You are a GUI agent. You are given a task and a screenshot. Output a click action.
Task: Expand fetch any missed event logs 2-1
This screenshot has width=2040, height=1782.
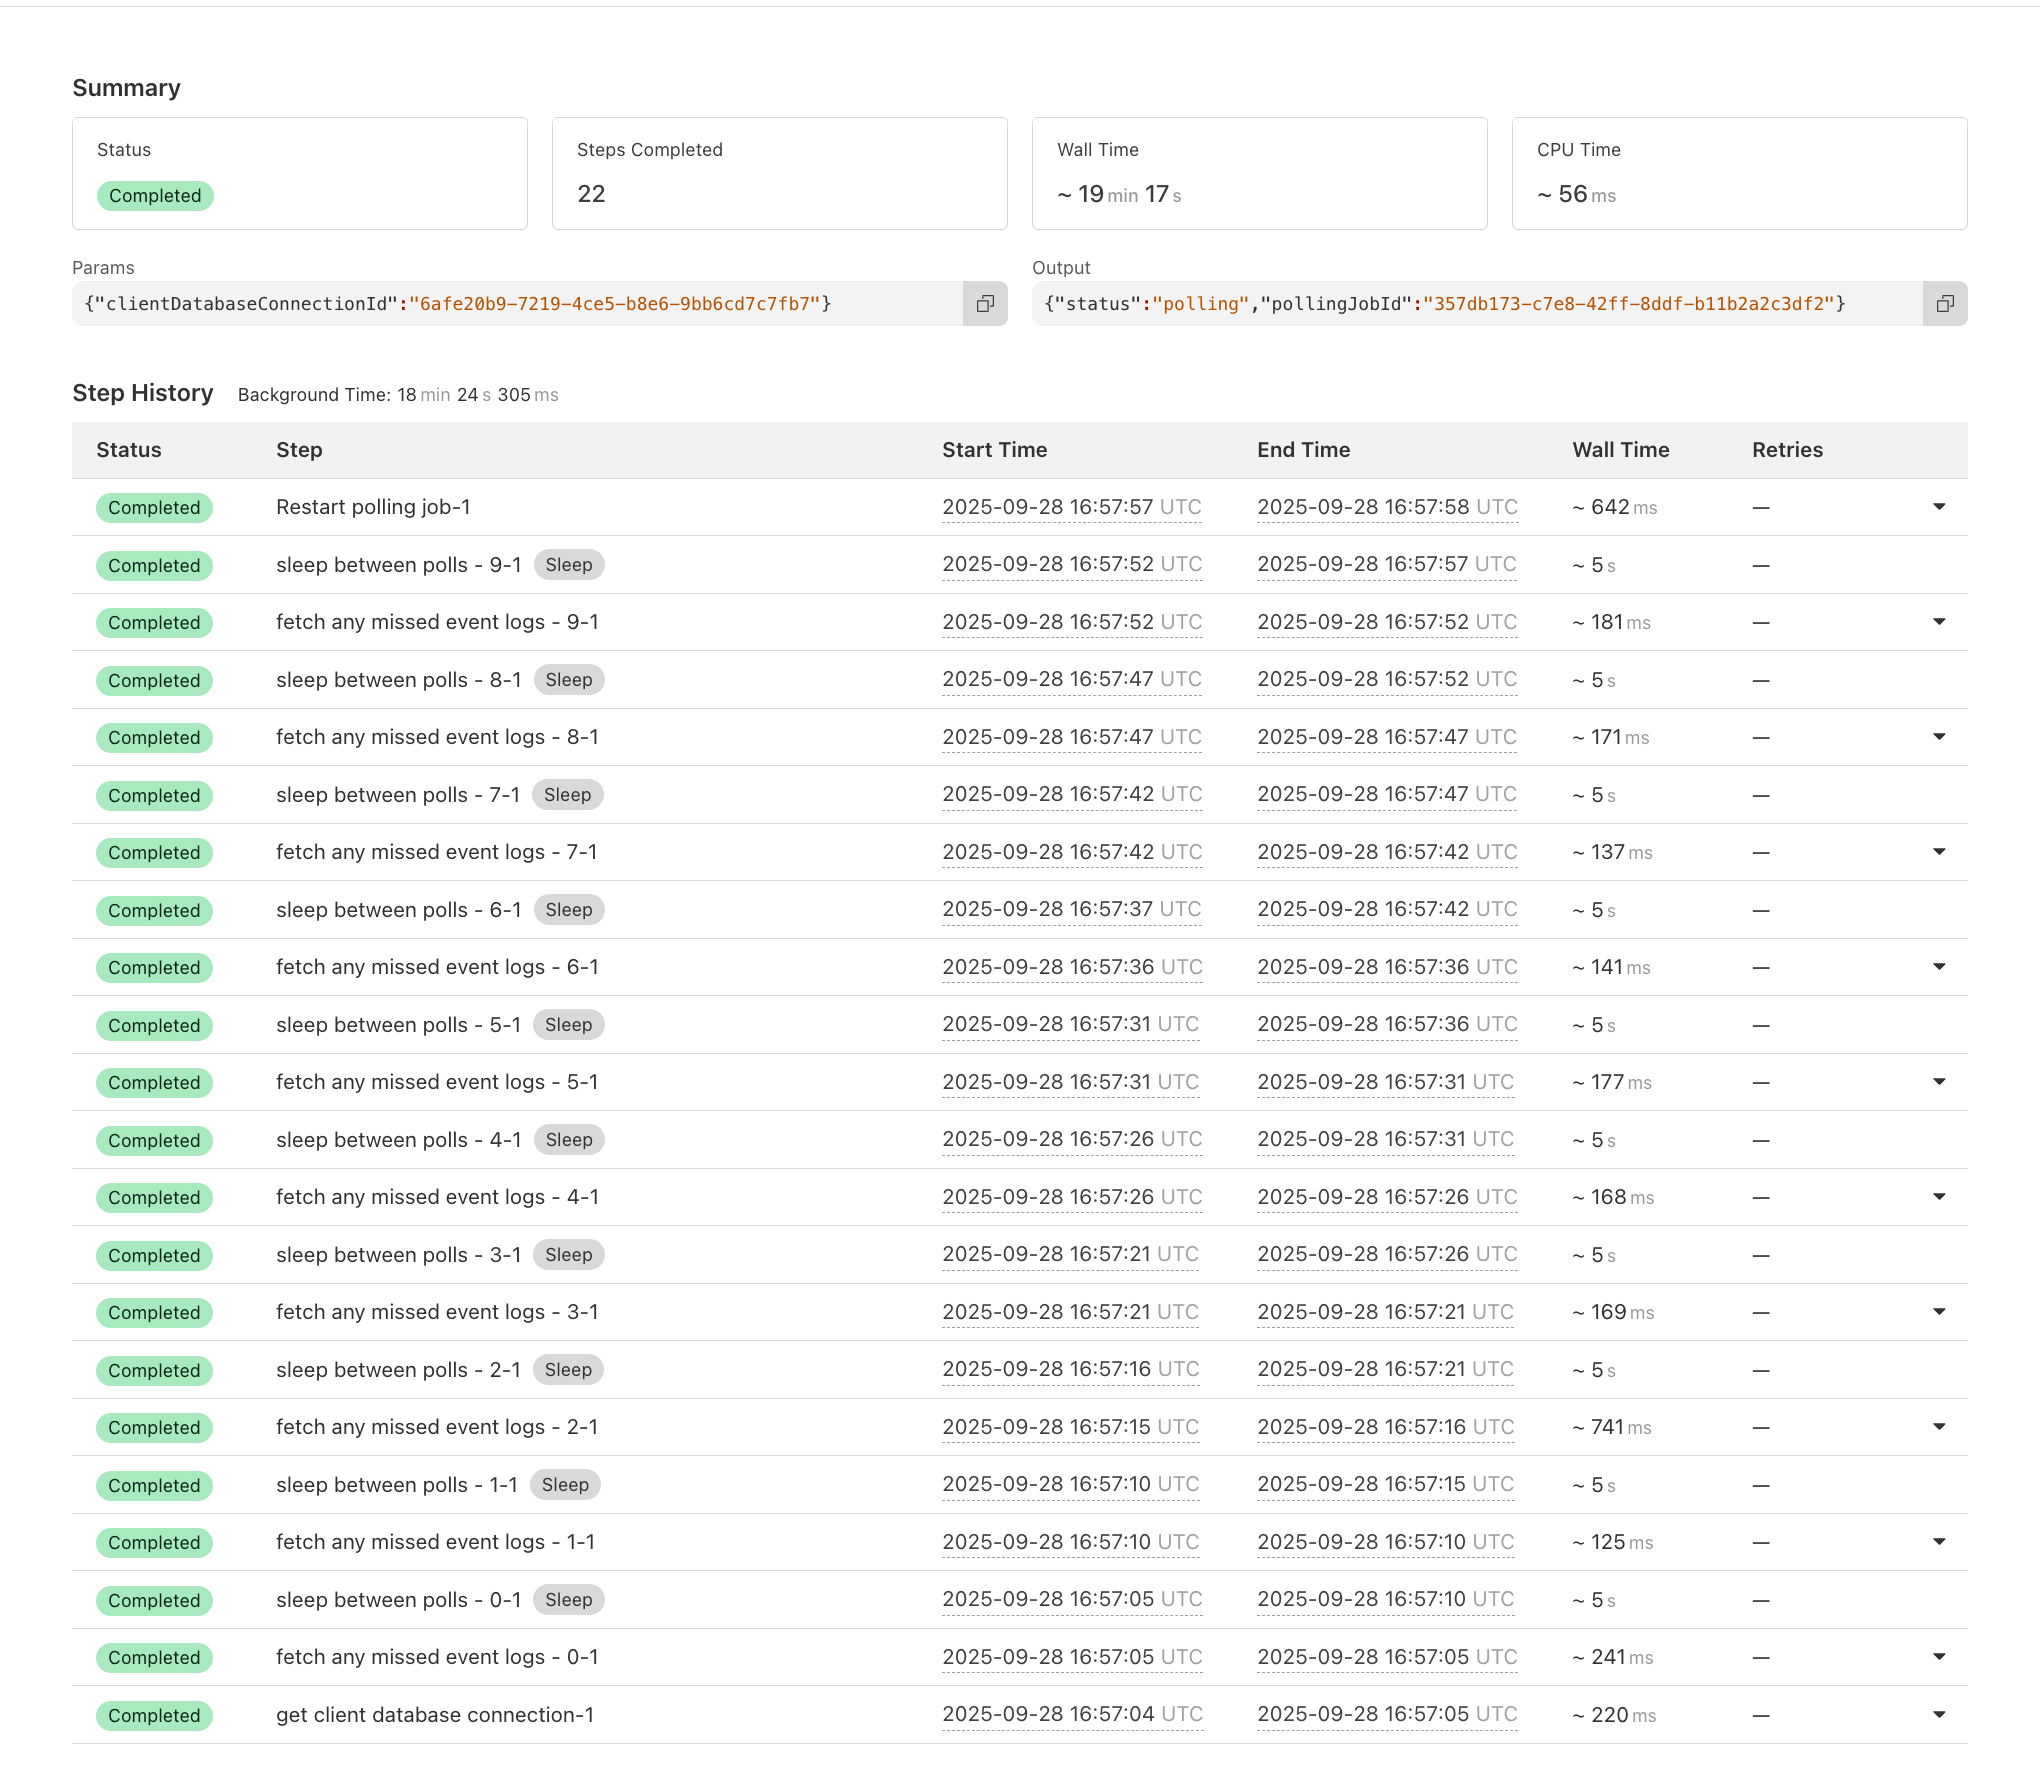(1939, 1427)
